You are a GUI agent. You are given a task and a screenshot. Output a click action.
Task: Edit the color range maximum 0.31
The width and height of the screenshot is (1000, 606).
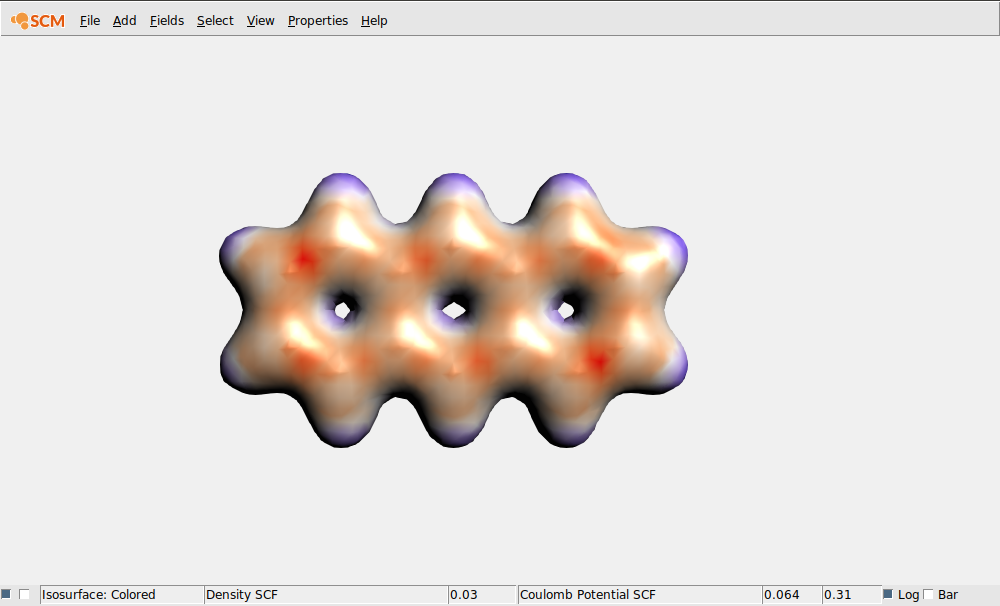tap(852, 595)
